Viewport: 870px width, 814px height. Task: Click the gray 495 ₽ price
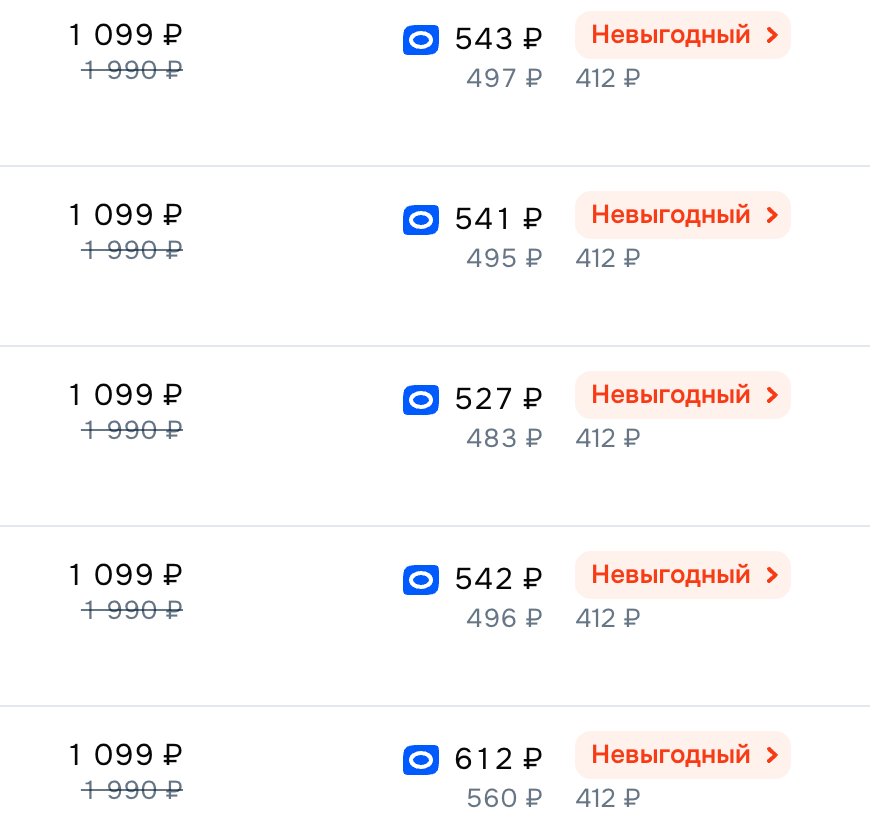click(x=503, y=259)
